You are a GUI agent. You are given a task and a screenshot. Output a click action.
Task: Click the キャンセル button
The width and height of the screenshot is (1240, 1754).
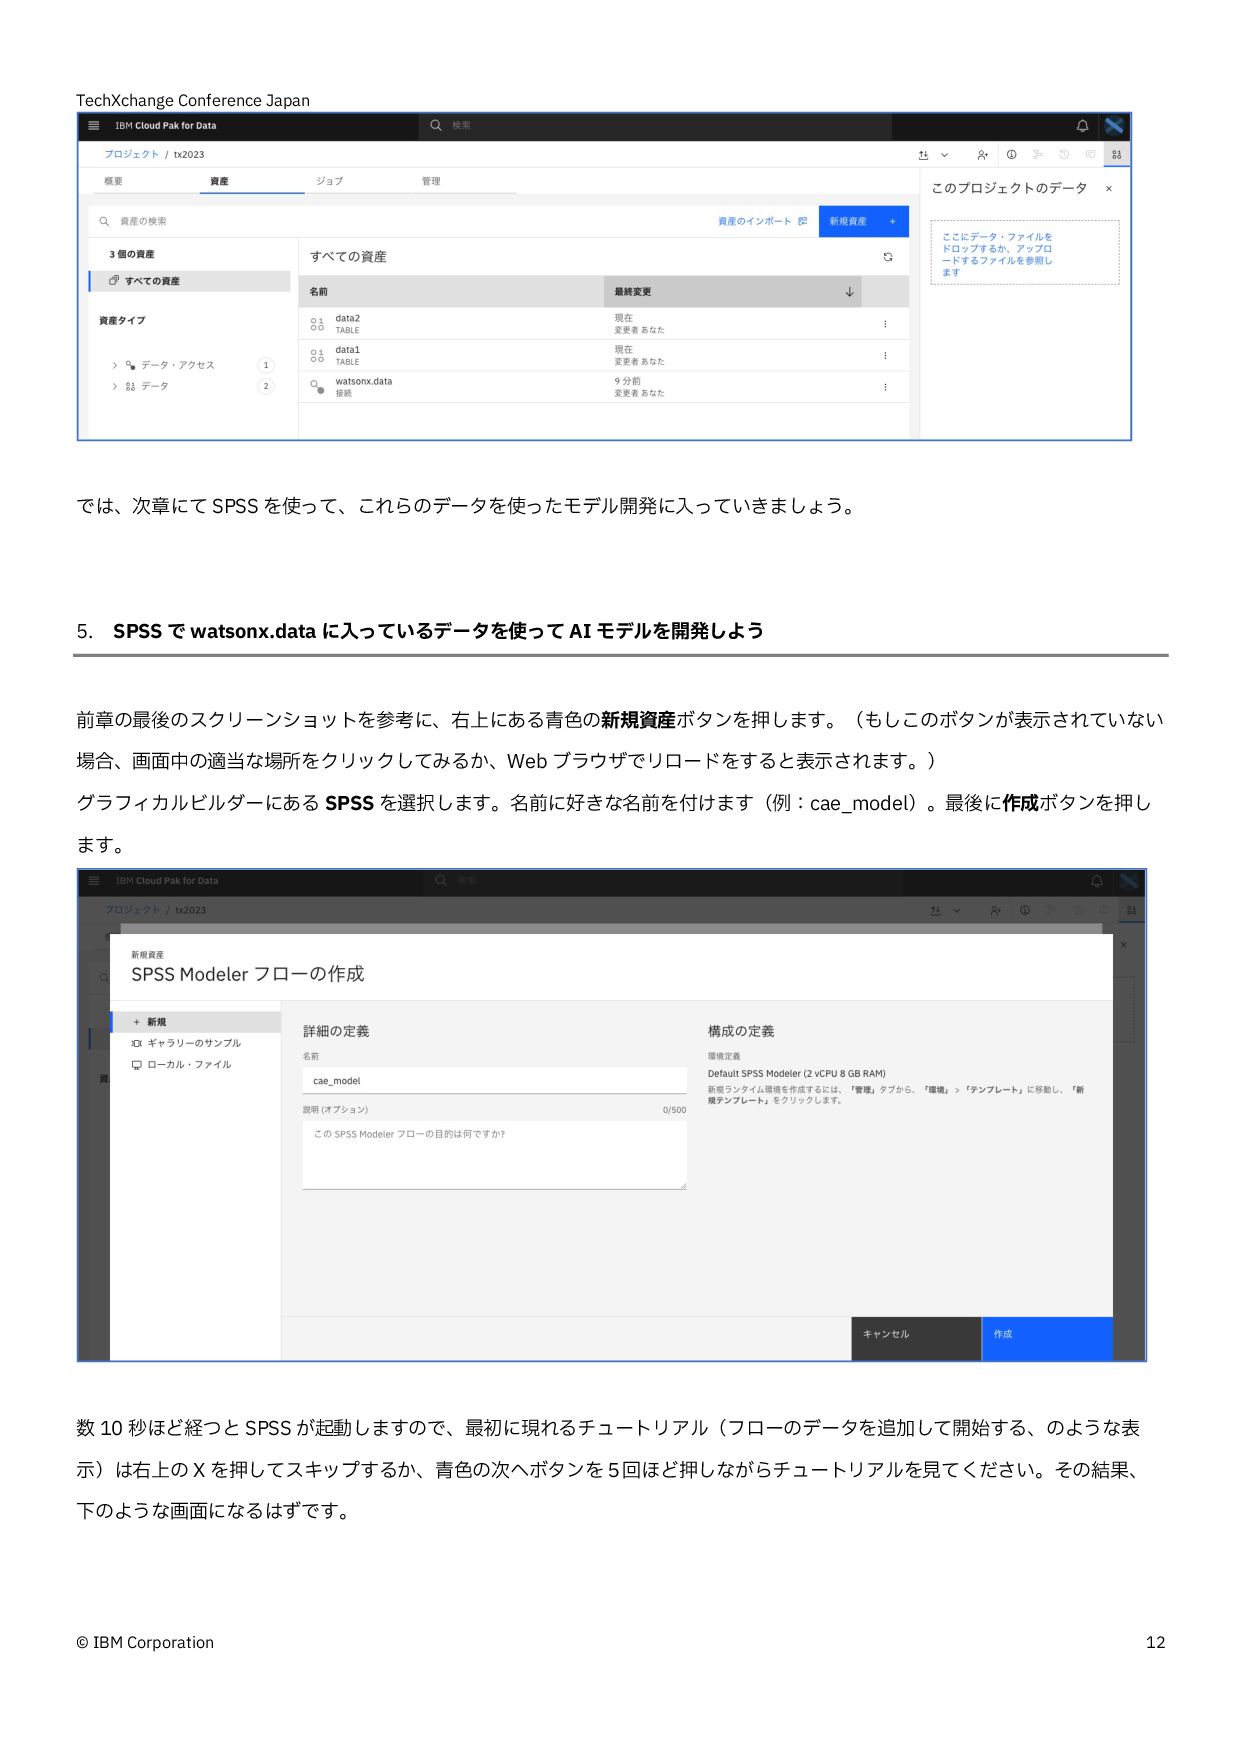point(916,1338)
